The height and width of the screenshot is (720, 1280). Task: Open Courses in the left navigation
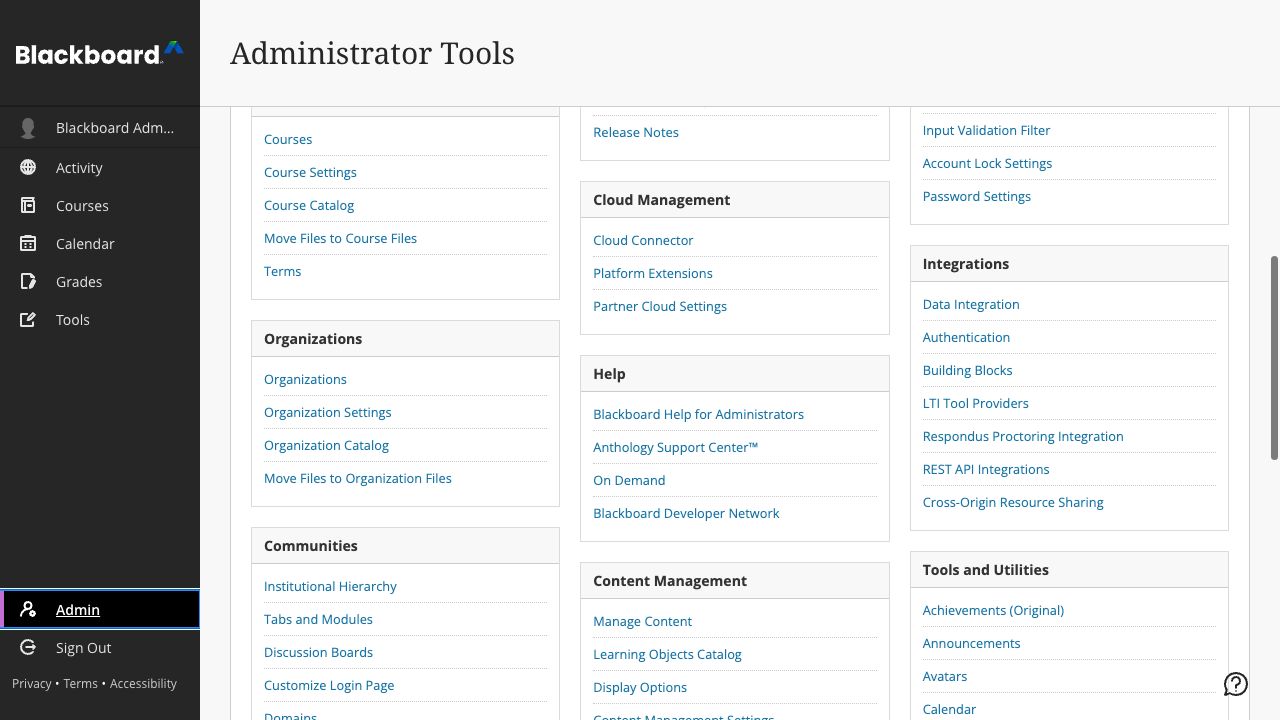coord(100,205)
